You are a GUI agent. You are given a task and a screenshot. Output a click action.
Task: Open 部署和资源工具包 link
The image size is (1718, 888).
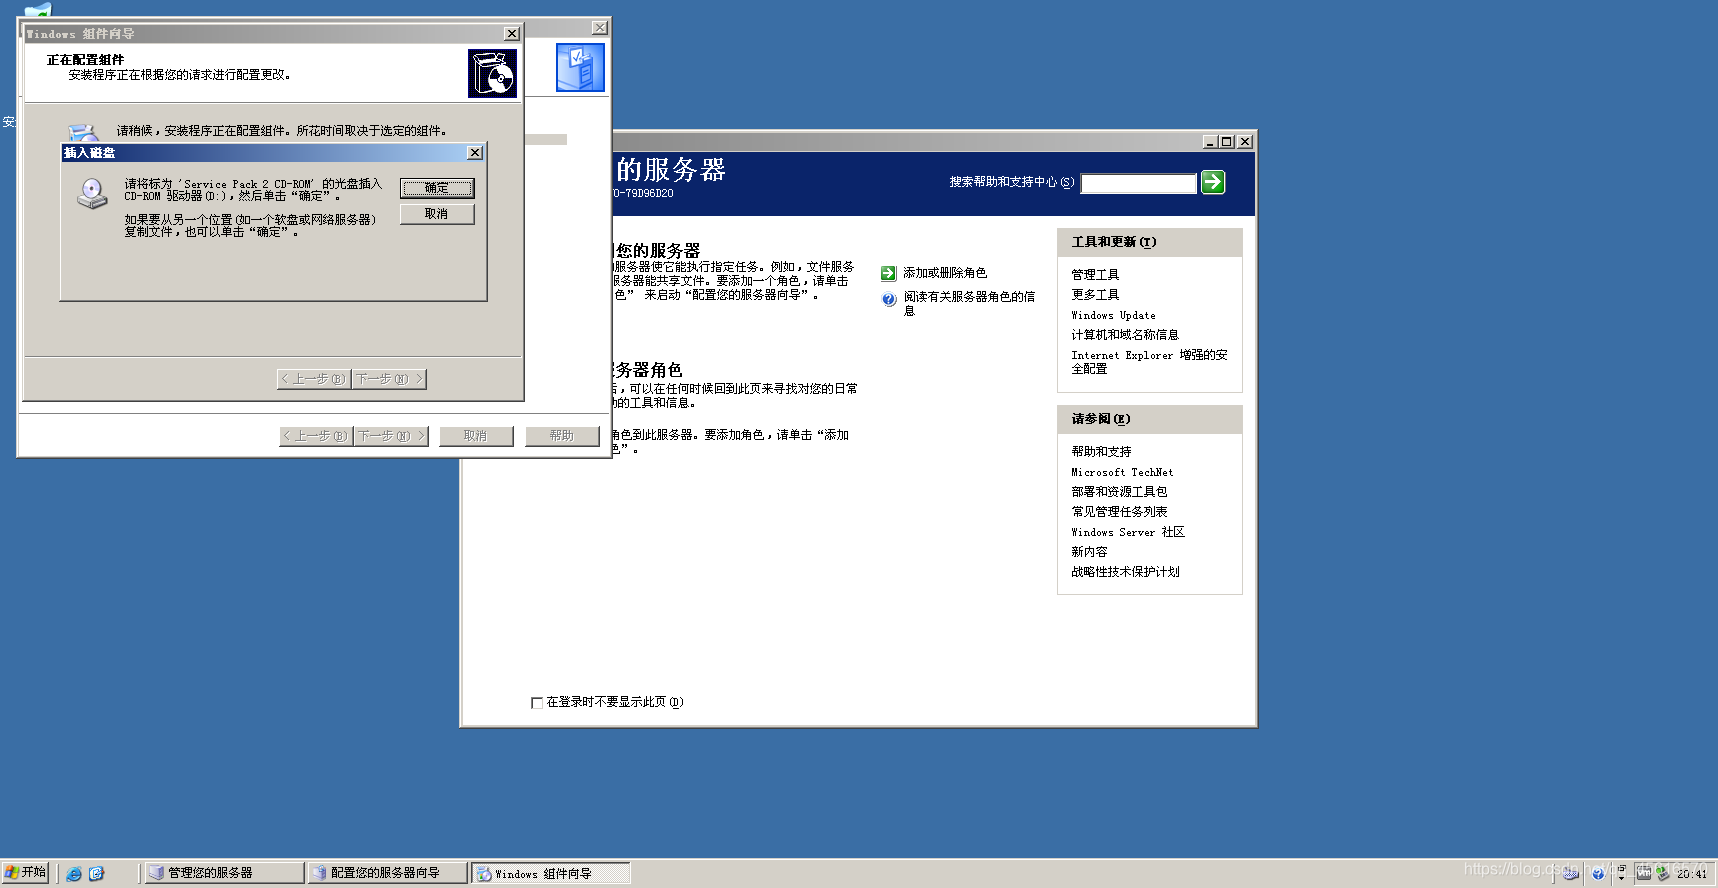click(1119, 492)
